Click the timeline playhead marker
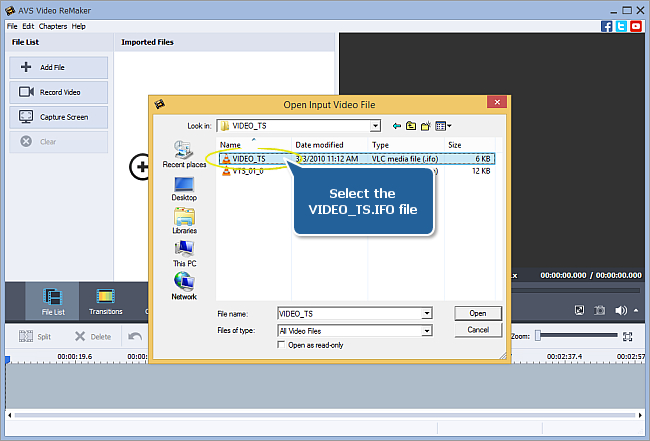The height and width of the screenshot is (441, 650). point(7,359)
